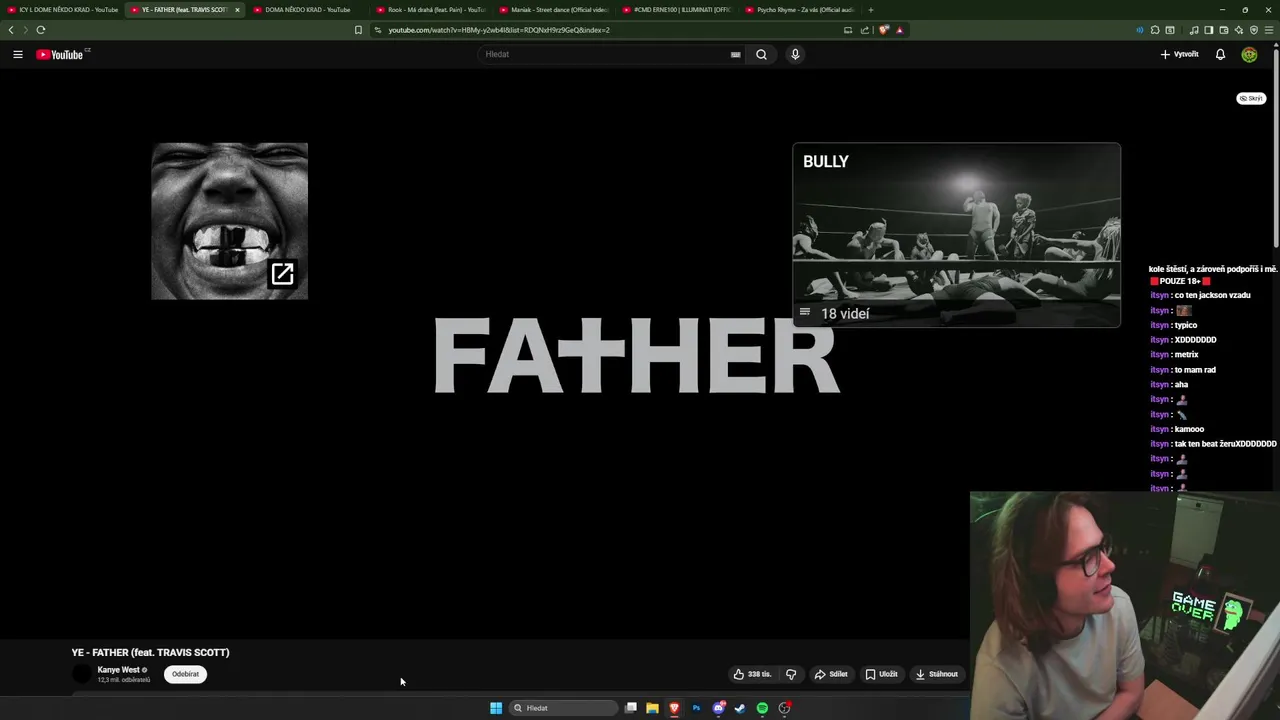Image resolution: width=1280 pixels, height=720 pixels.
Task: Click the address bar URL
Action: pos(499,30)
